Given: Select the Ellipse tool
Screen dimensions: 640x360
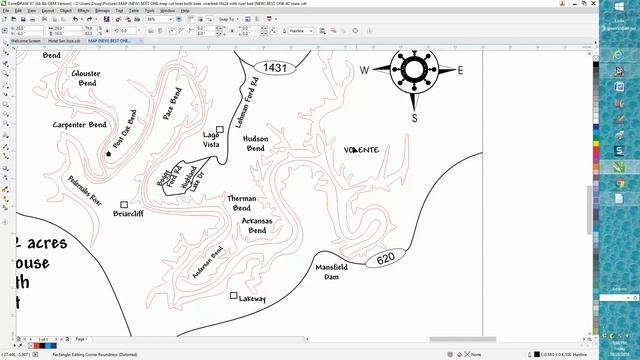Looking at the screenshot, I should point(5,114).
